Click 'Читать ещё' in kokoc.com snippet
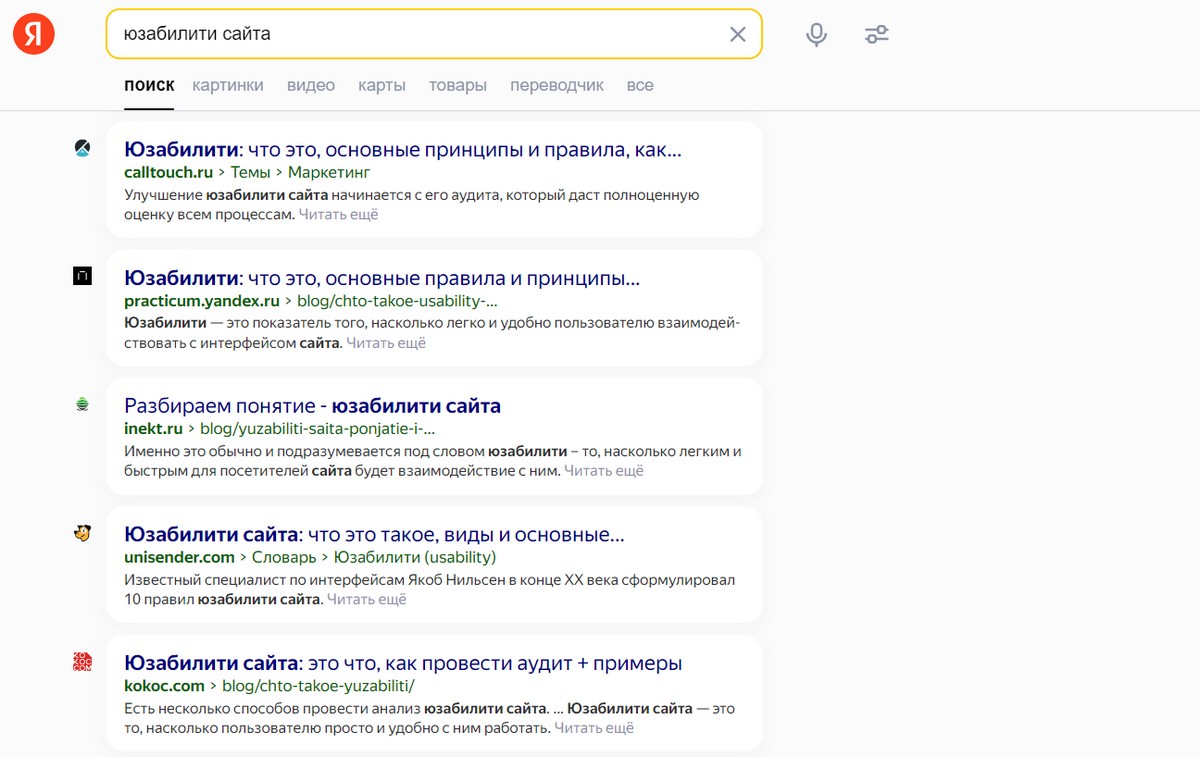The image size is (1200, 757). (594, 728)
